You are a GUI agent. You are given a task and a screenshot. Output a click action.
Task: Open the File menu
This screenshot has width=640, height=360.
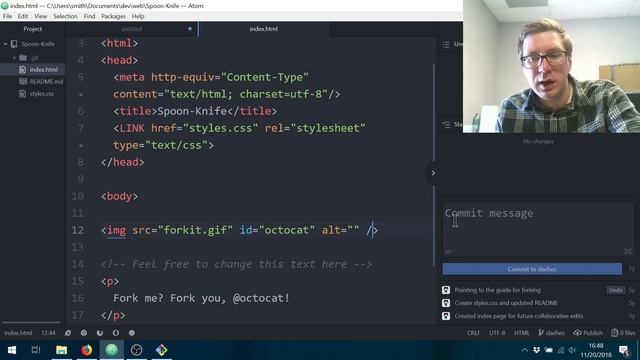point(7,16)
